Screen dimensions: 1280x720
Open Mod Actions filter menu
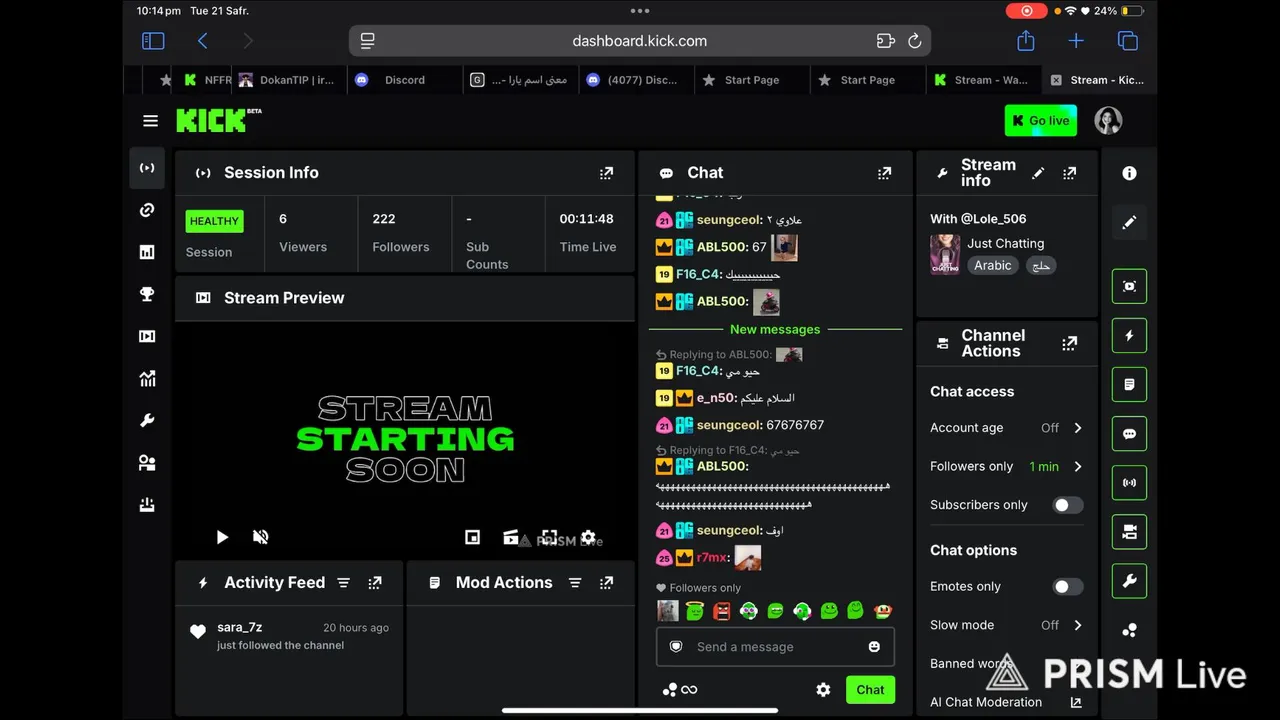click(575, 583)
